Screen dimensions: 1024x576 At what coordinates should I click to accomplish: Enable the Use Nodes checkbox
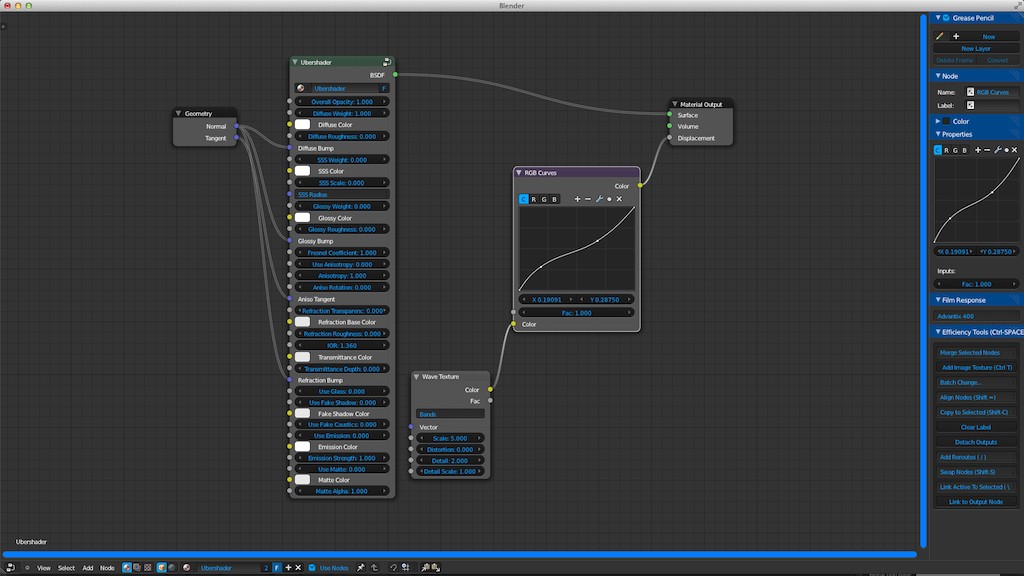pyautogui.click(x=312, y=567)
